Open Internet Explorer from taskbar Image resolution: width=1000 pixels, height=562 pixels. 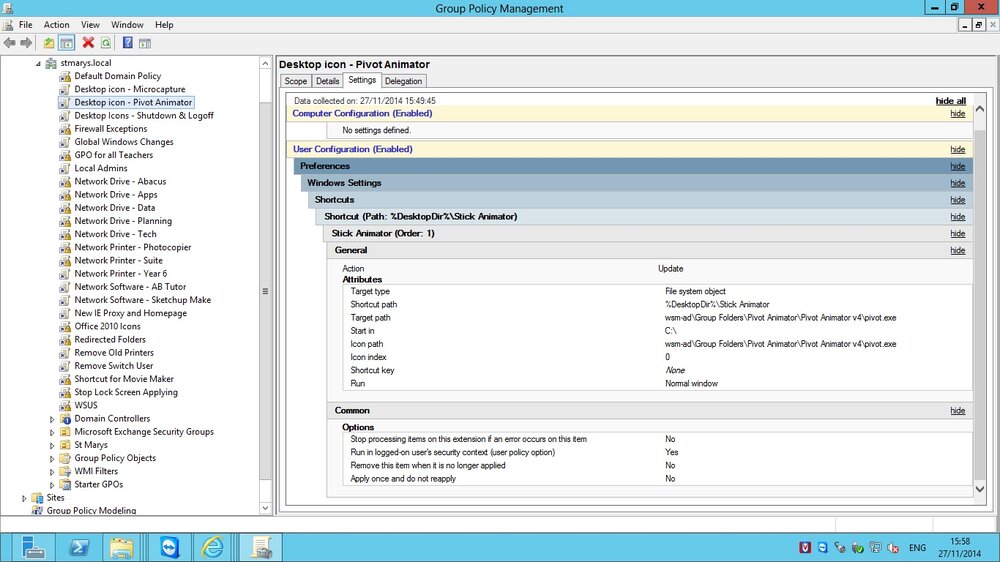pyautogui.click(x=212, y=547)
